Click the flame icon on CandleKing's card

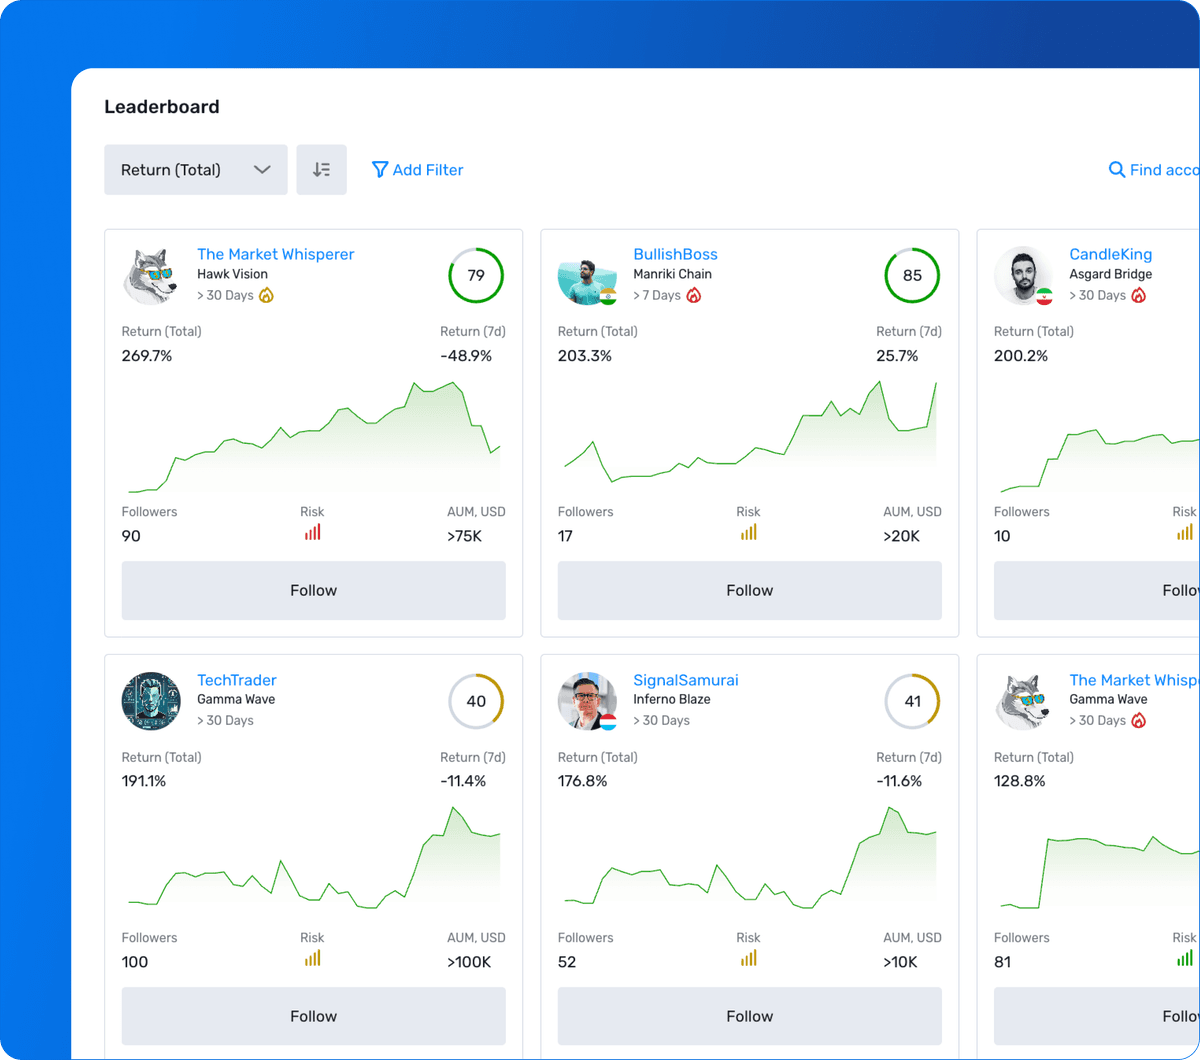click(x=1140, y=295)
